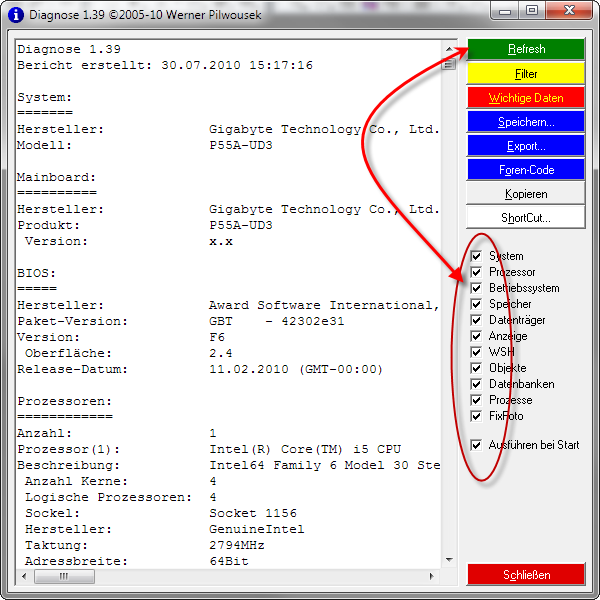
Task: Click the Speichern... button
Action: [526, 122]
